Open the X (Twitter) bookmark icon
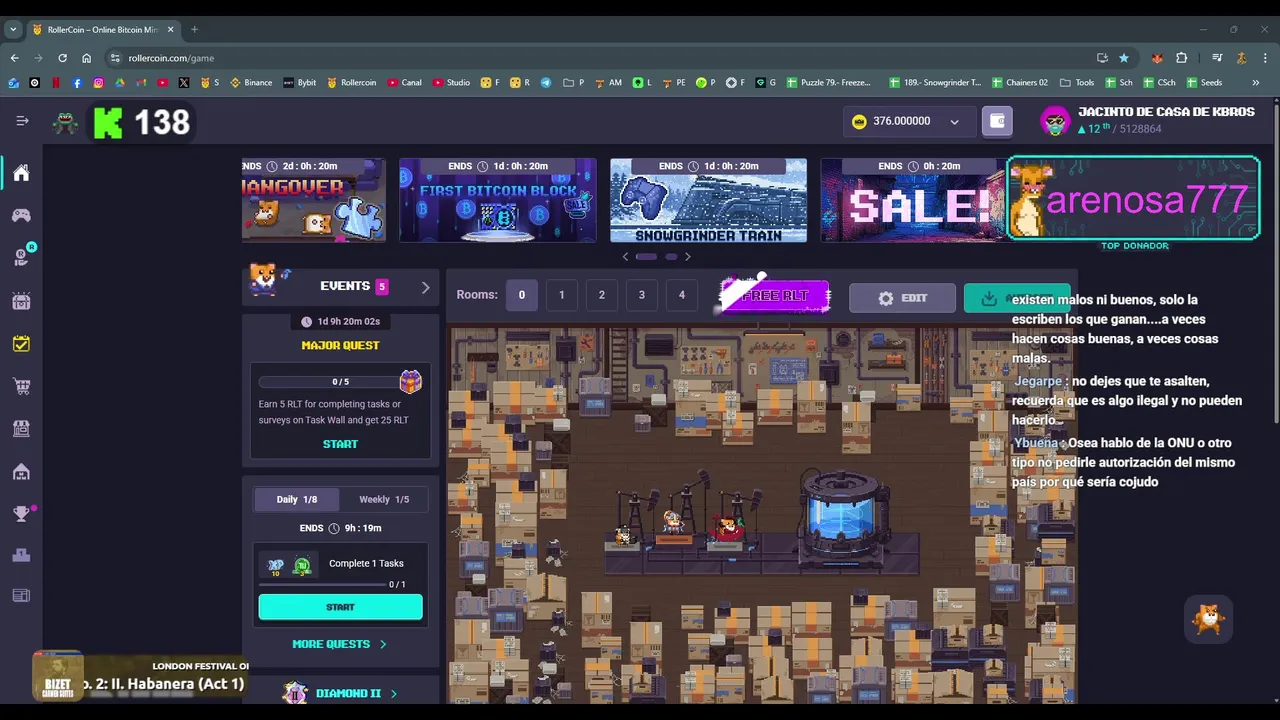The image size is (1280, 720). click(x=184, y=83)
